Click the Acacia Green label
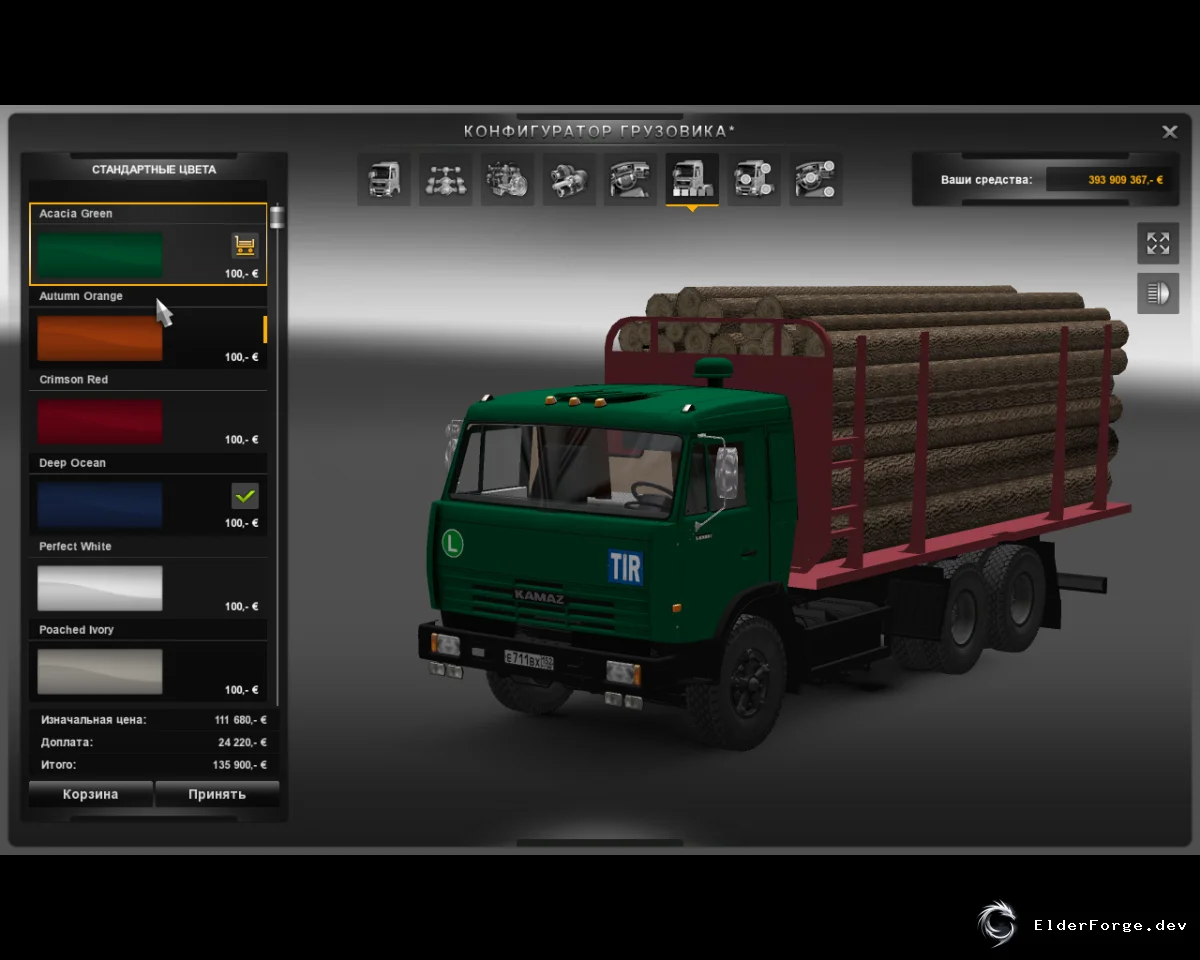Image resolution: width=1200 pixels, height=960 pixels. click(x=76, y=213)
